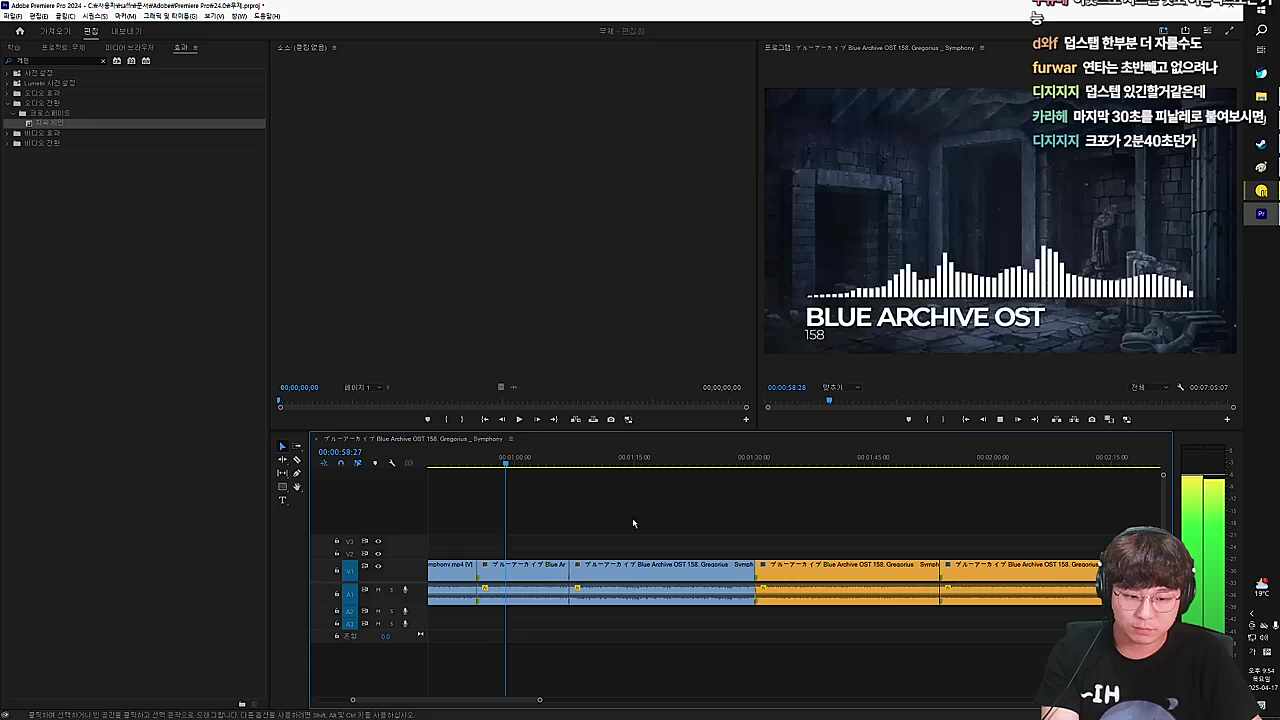Viewport: 1280px width, 720px height.
Task: Open the File menu (F)
Action: pyautogui.click(x=12, y=16)
